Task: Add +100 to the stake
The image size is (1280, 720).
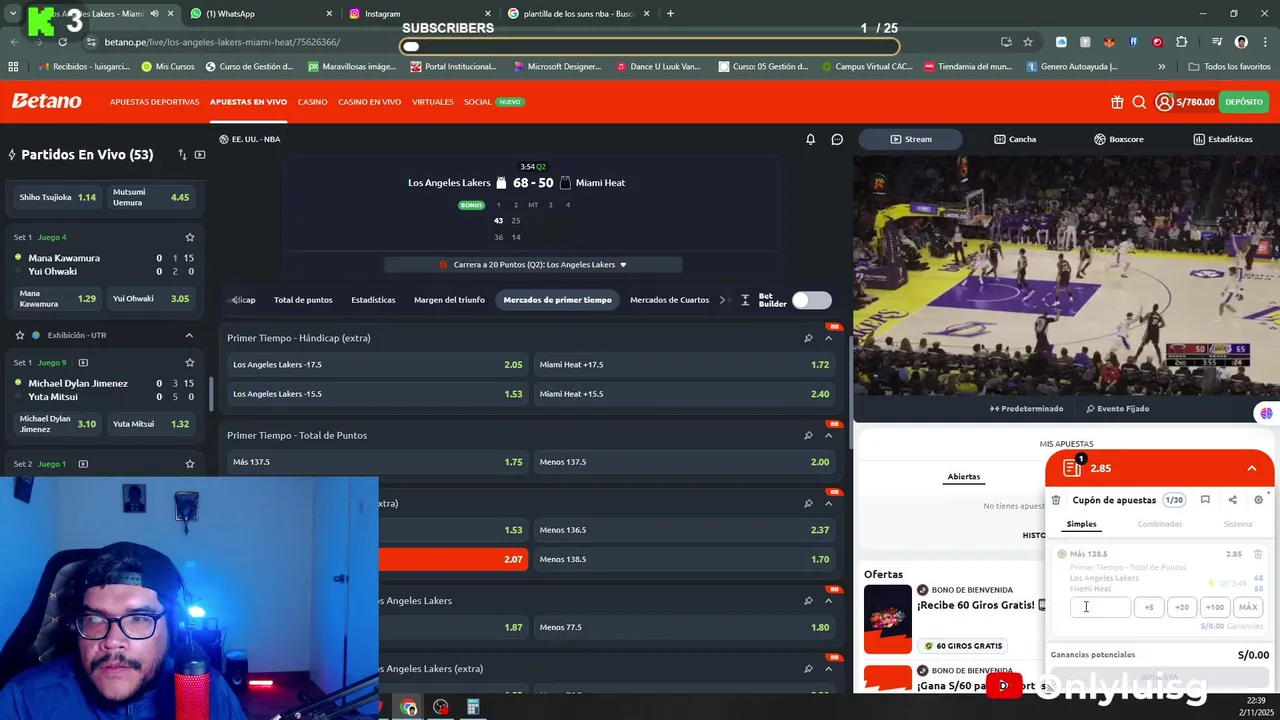Action: pos(1215,607)
